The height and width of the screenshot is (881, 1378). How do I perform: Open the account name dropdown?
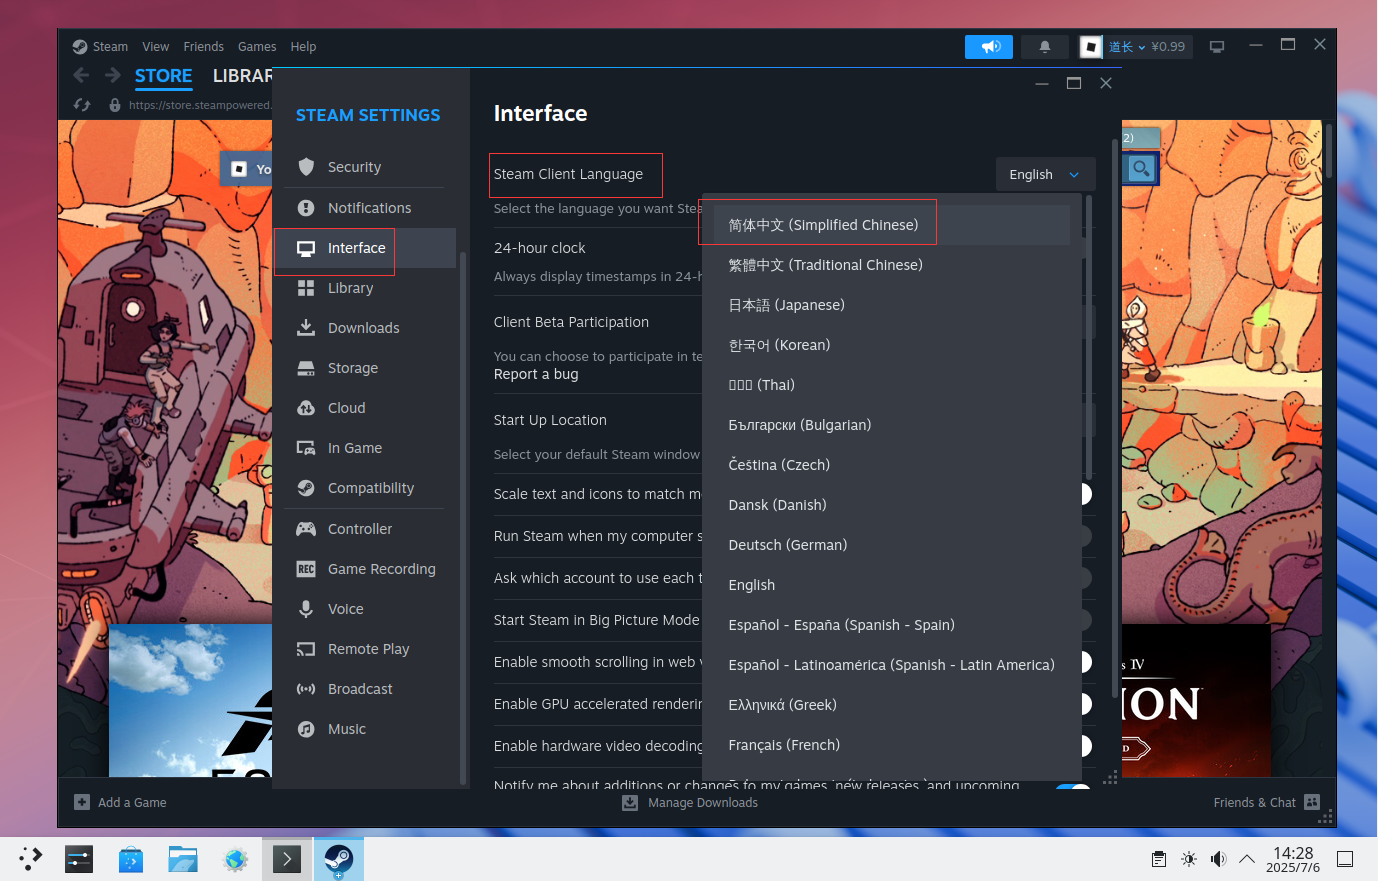point(1127,47)
